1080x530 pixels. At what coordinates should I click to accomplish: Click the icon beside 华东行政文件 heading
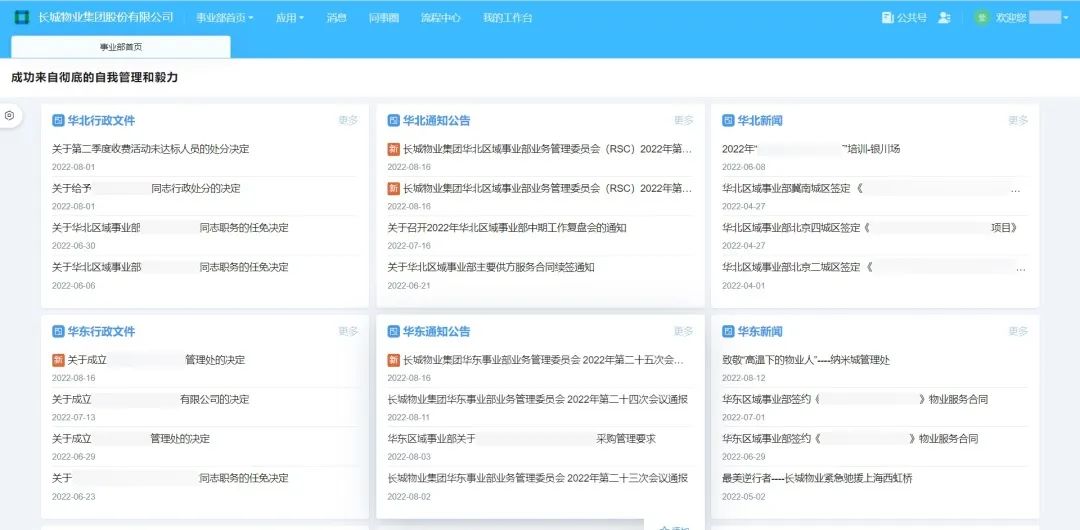[58, 332]
